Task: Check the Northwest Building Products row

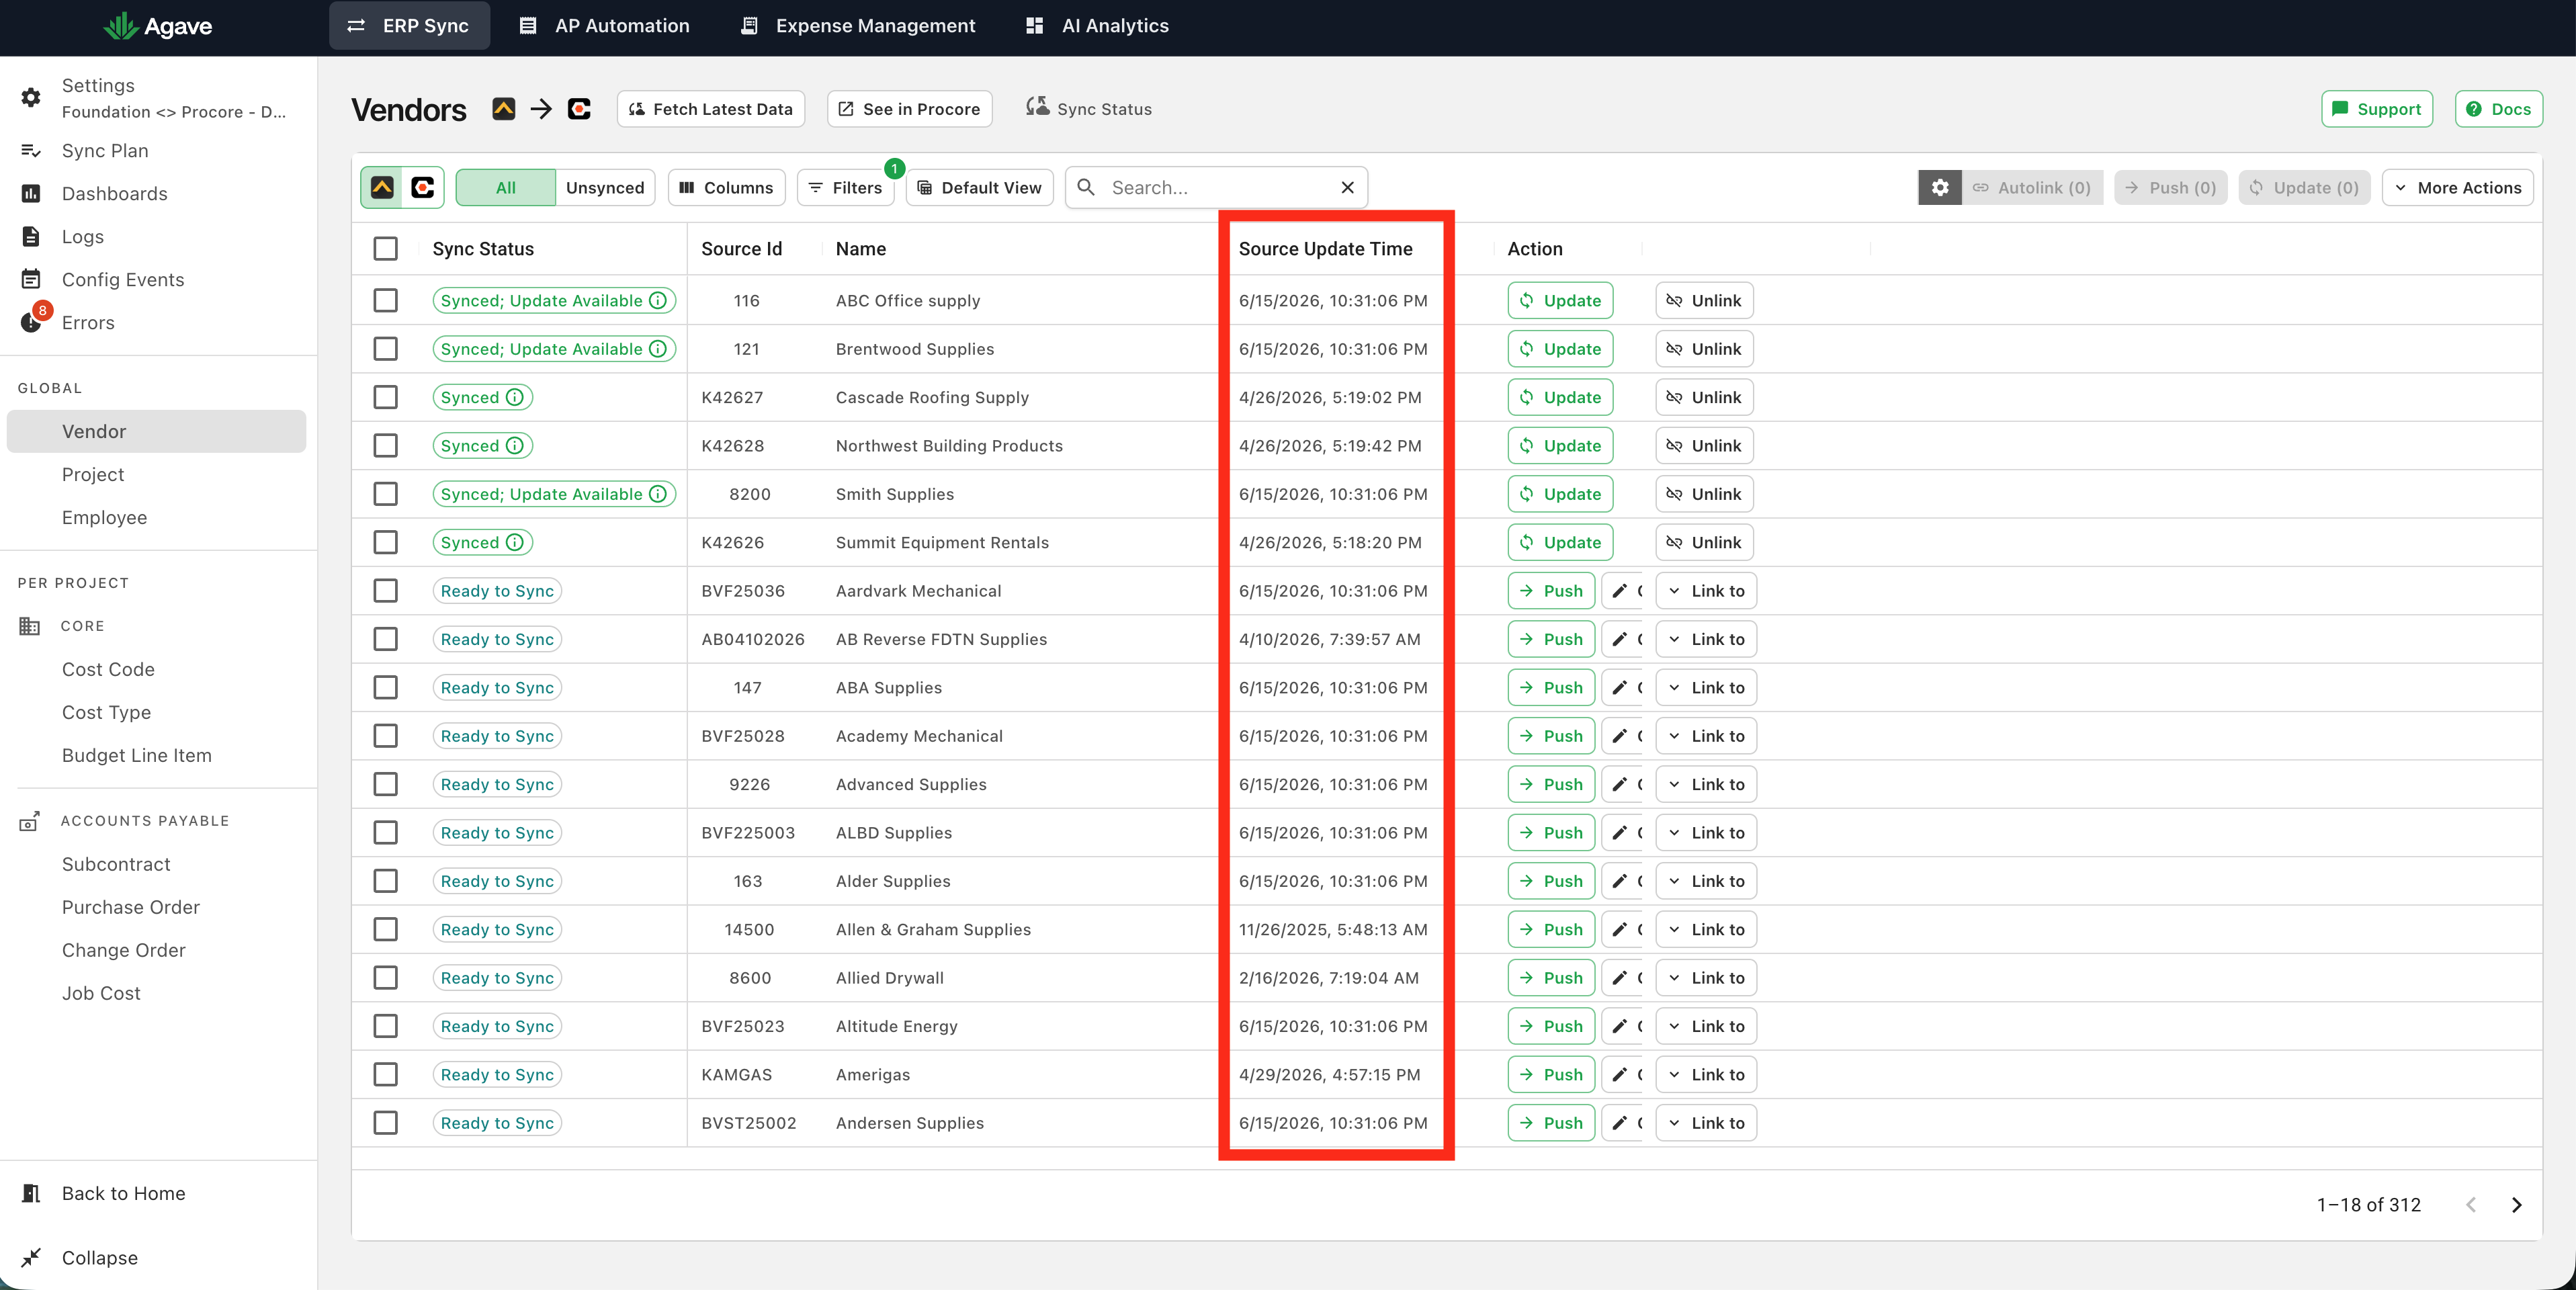Action: tap(386, 446)
